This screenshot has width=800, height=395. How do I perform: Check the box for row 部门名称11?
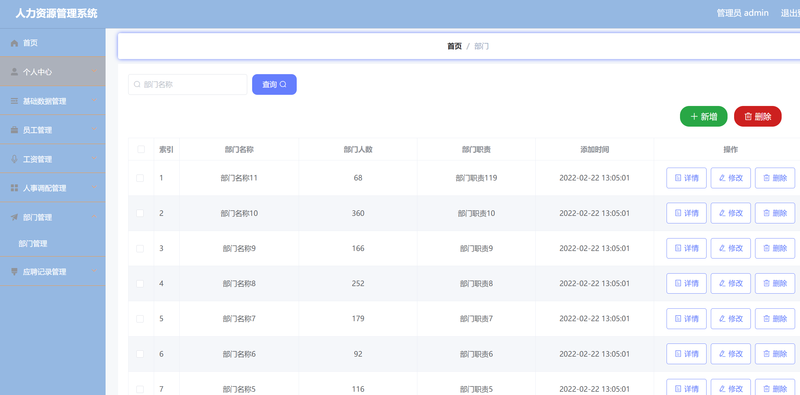pos(140,178)
